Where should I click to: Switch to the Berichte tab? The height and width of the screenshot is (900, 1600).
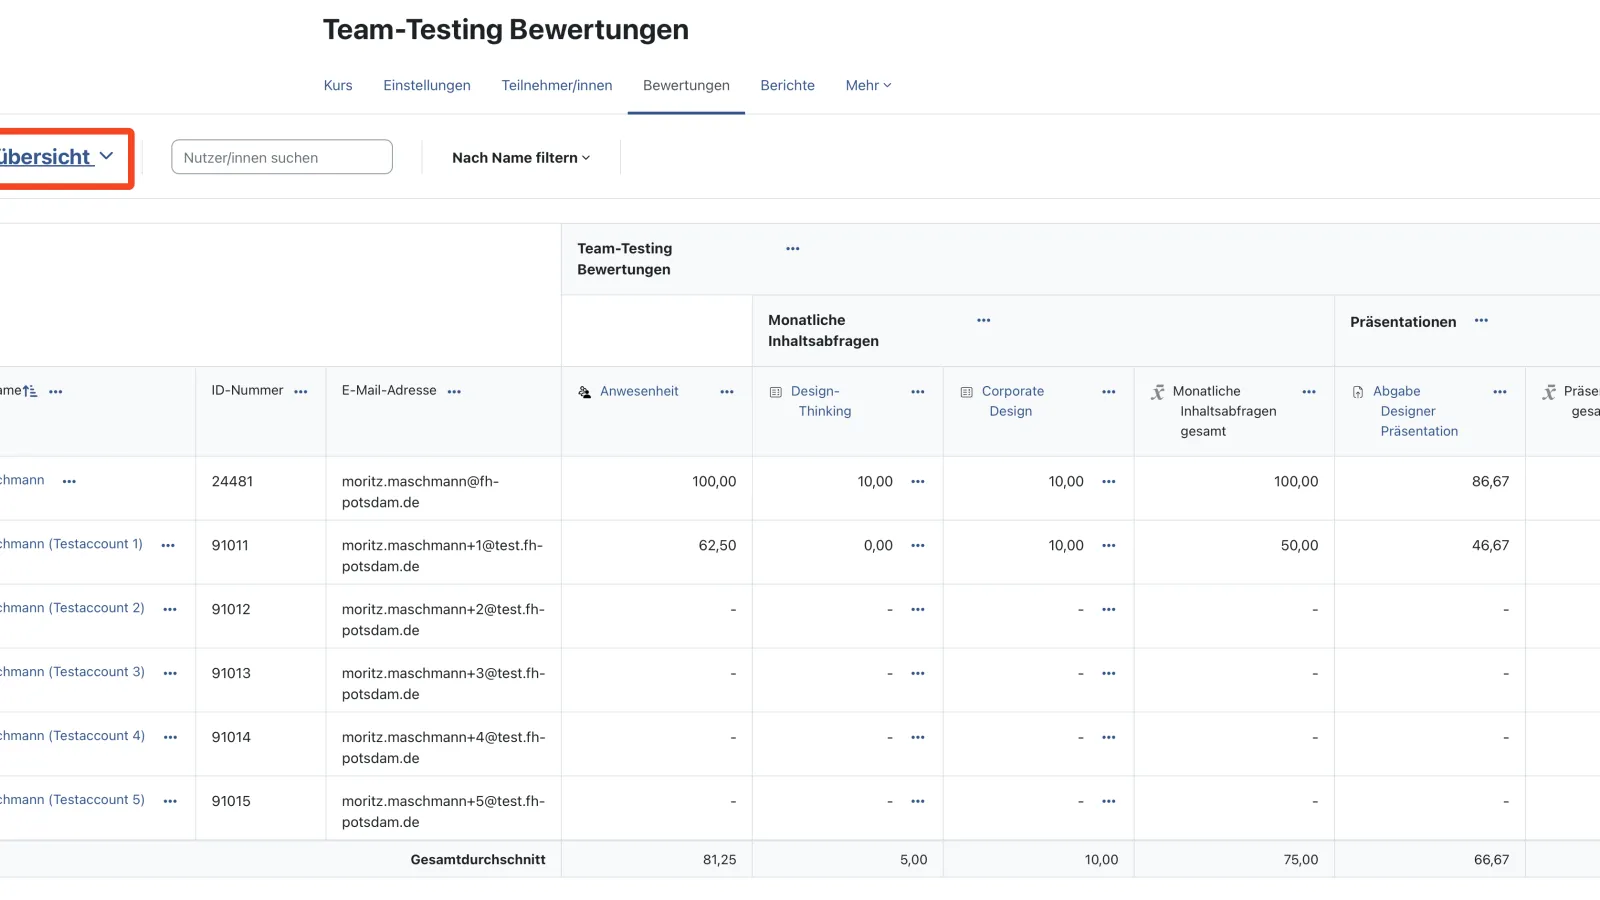(x=787, y=85)
